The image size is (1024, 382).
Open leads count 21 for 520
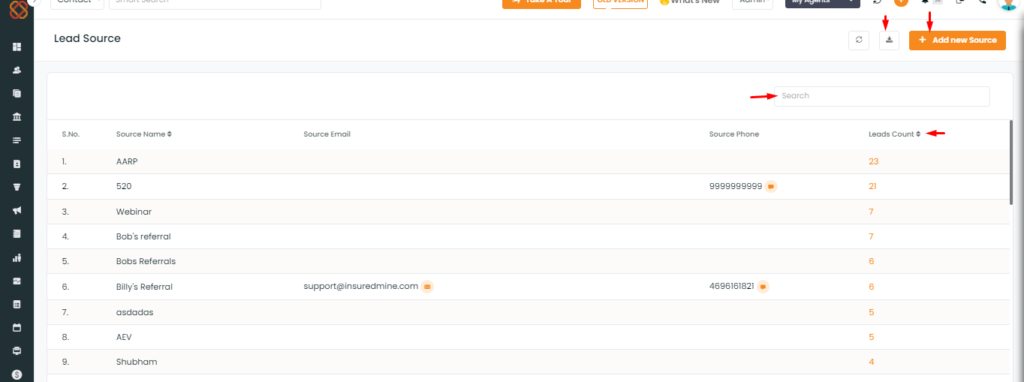(872, 186)
